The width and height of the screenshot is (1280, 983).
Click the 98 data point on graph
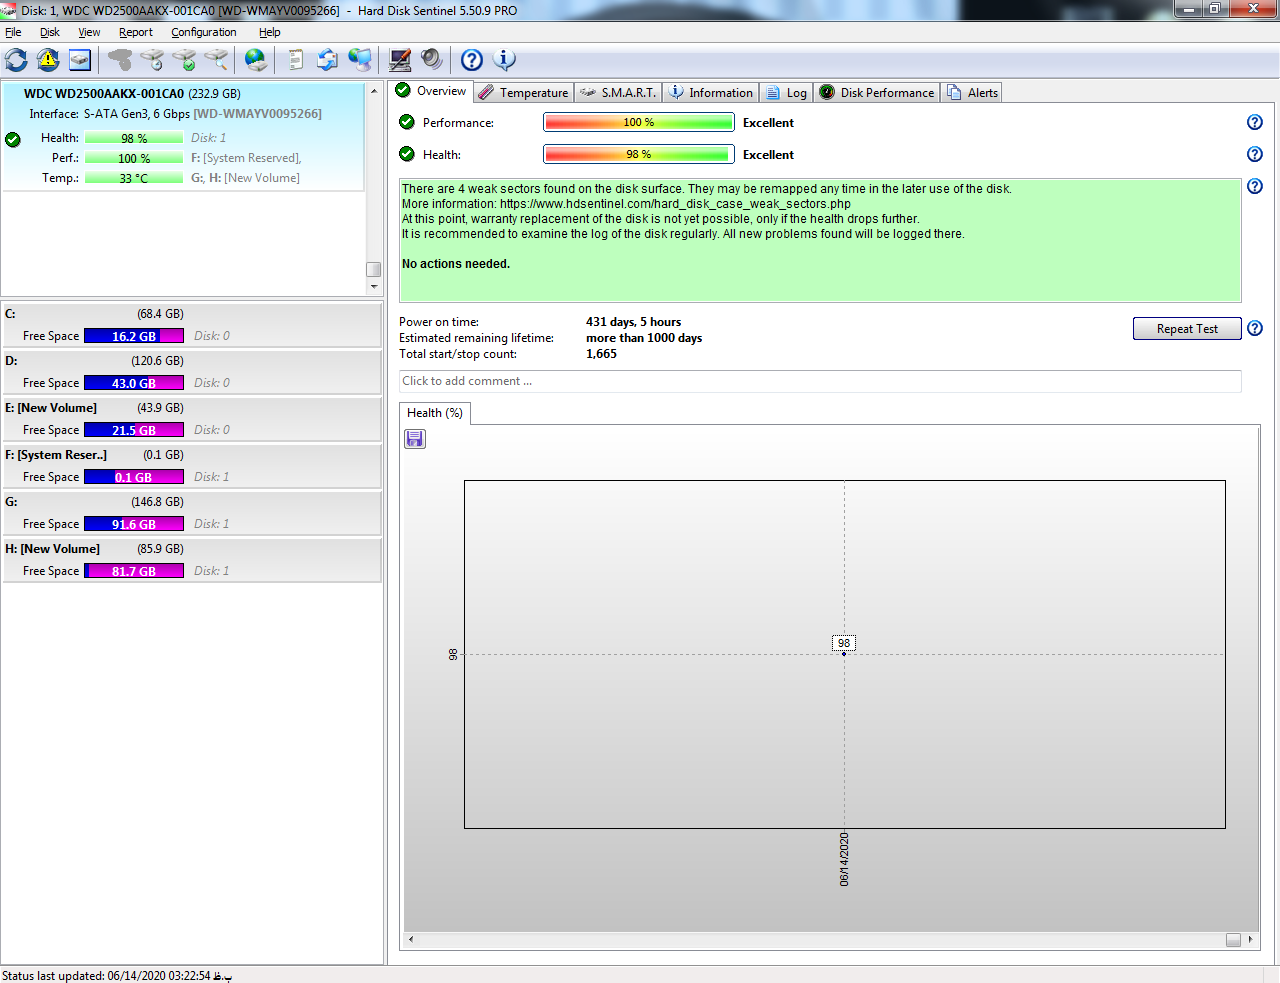click(x=844, y=653)
